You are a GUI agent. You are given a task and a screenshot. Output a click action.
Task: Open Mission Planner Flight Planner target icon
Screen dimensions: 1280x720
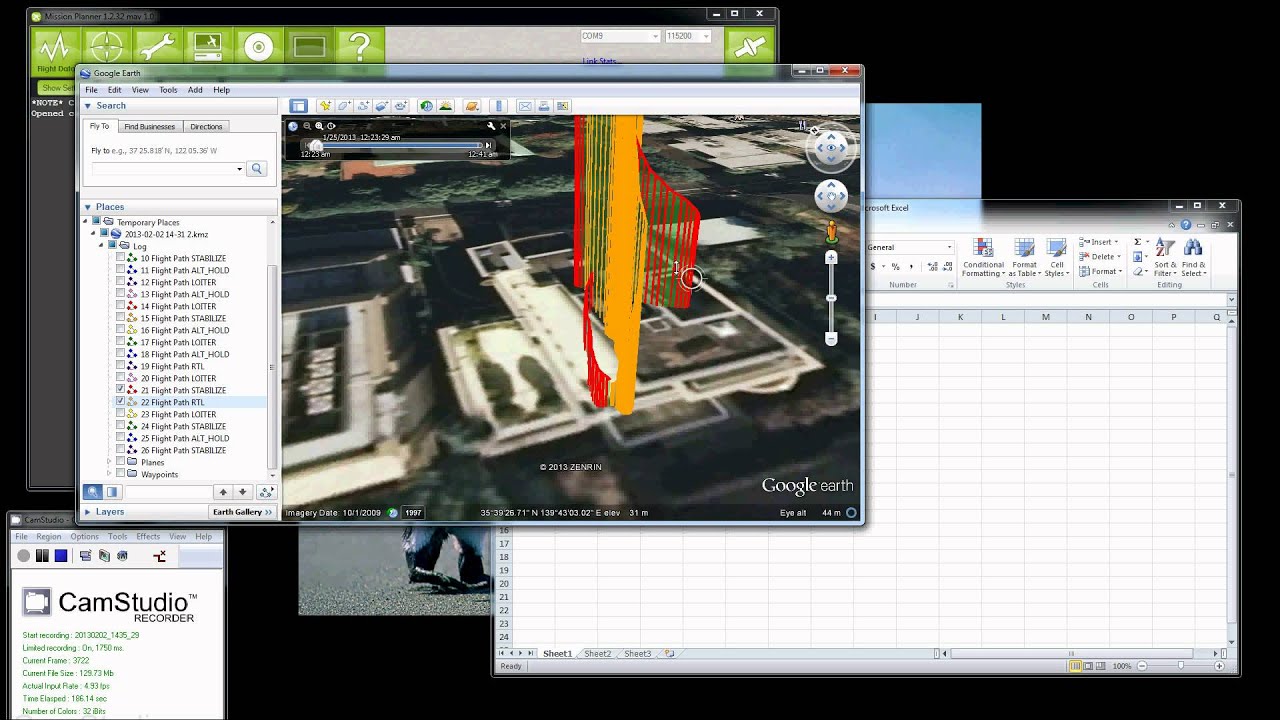pyautogui.click(x=105, y=48)
